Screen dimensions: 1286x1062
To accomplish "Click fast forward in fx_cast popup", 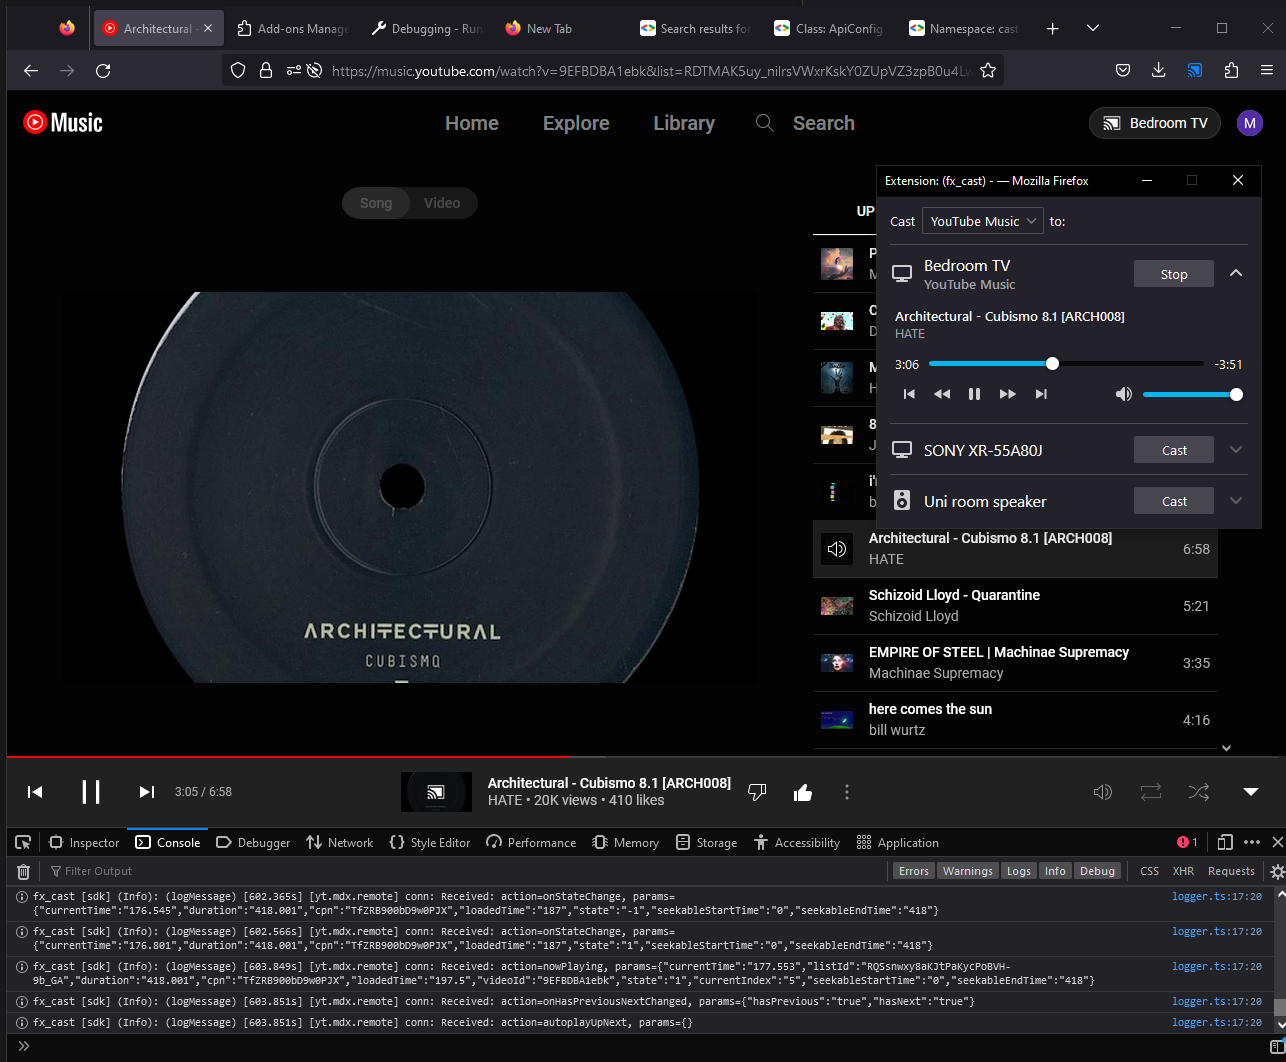I will [x=1008, y=394].
